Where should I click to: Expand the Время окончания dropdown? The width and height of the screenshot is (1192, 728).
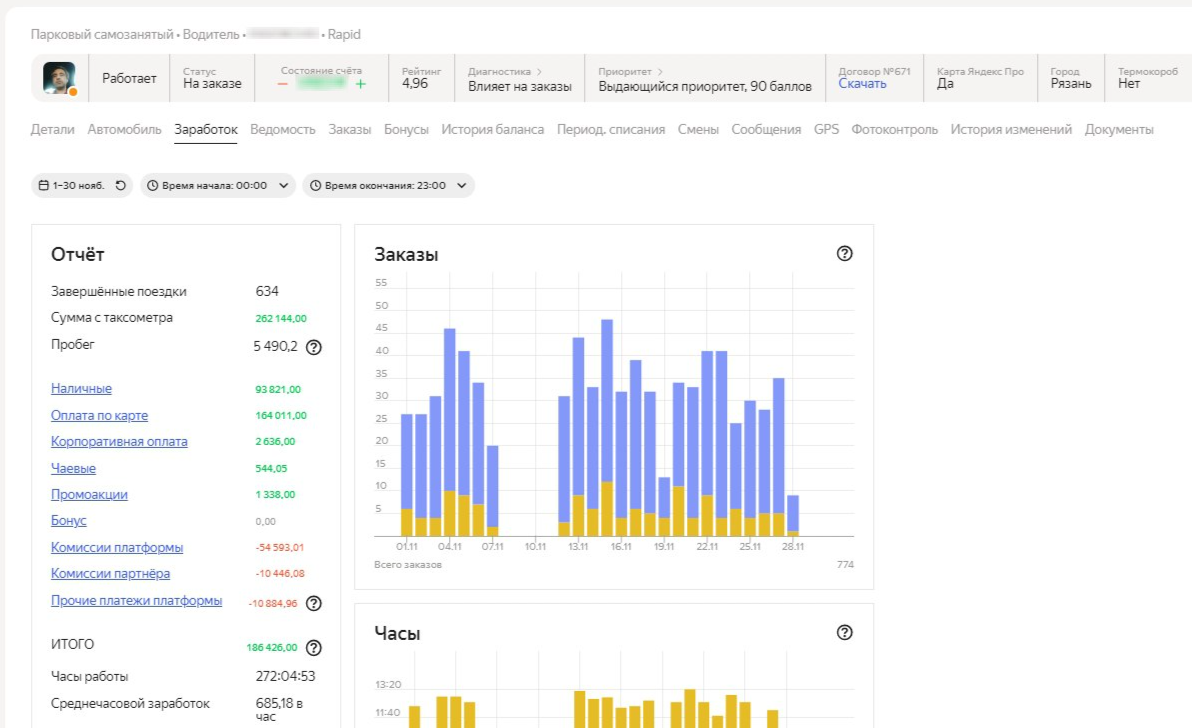(388, 185)
